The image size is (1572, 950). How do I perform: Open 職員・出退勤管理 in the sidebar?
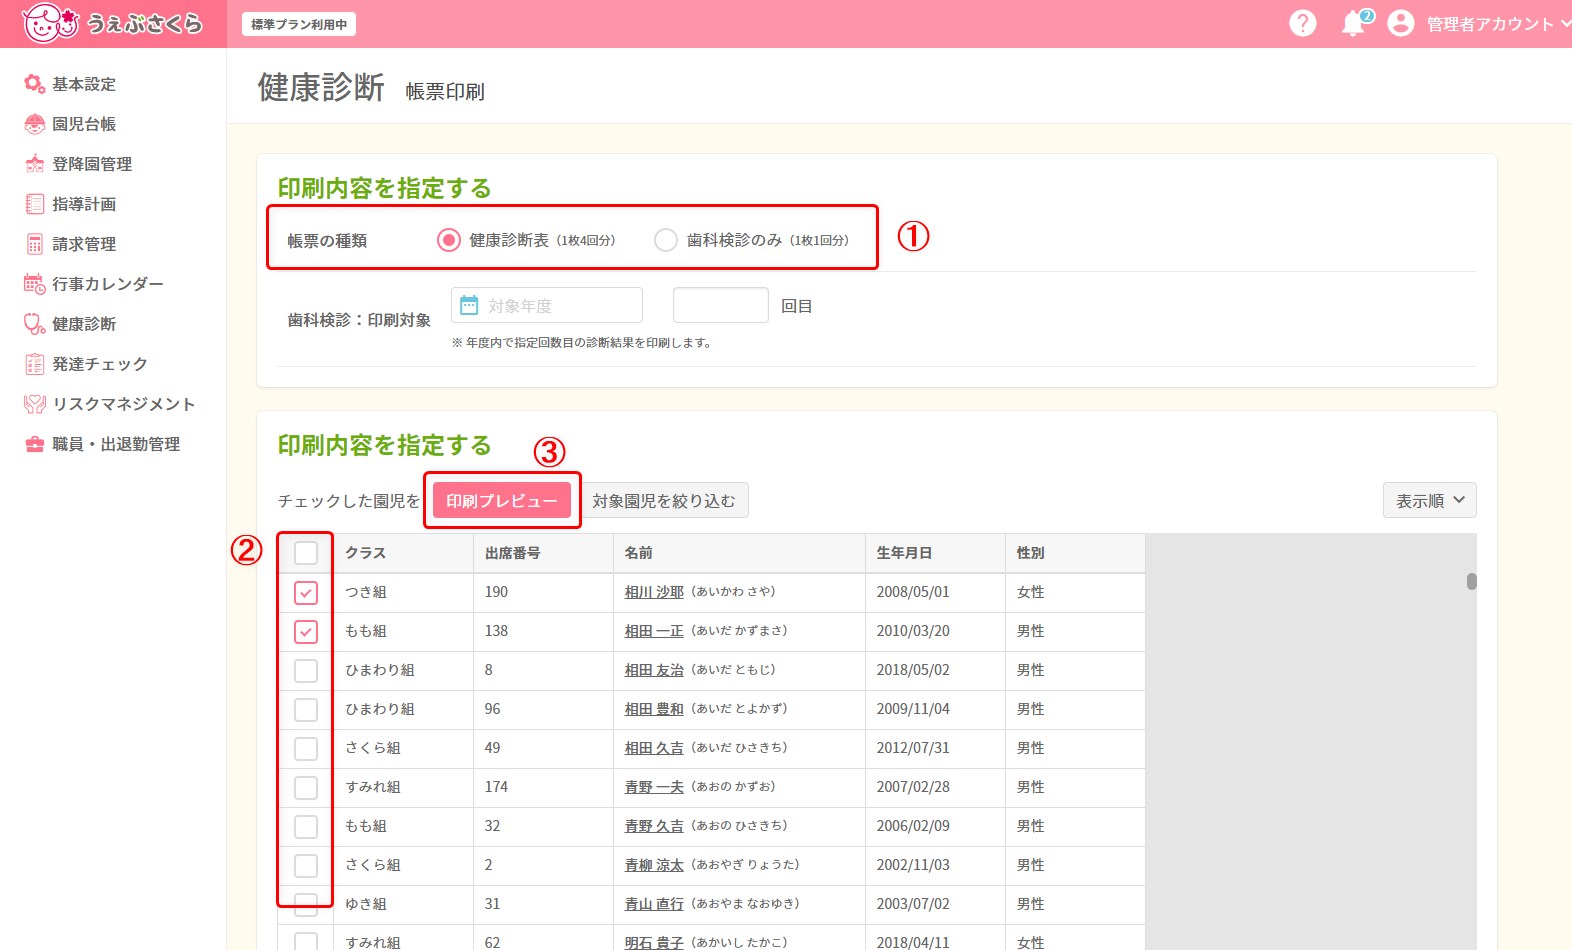[x=116, y=444]
